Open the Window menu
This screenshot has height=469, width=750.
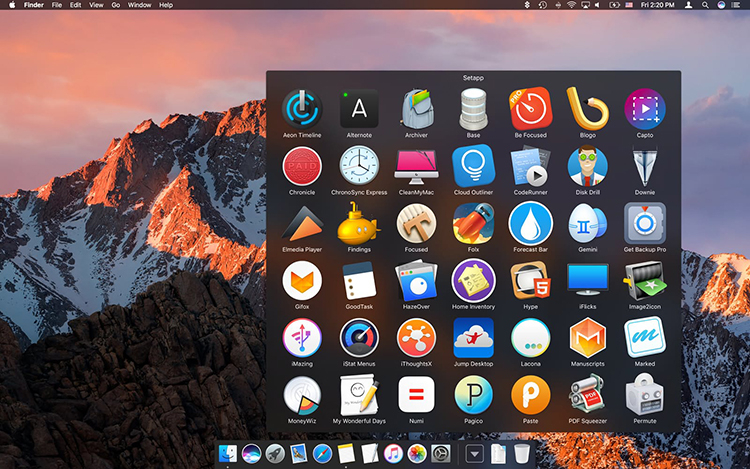click(x=139, y=5)
